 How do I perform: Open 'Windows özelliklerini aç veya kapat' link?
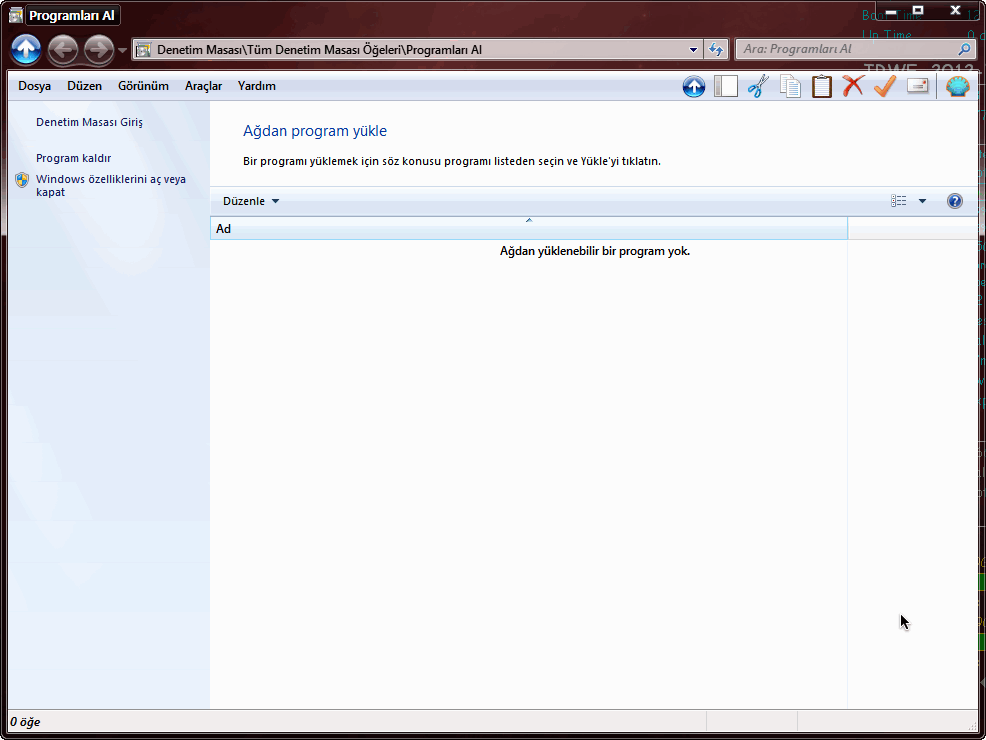[111, 185]
